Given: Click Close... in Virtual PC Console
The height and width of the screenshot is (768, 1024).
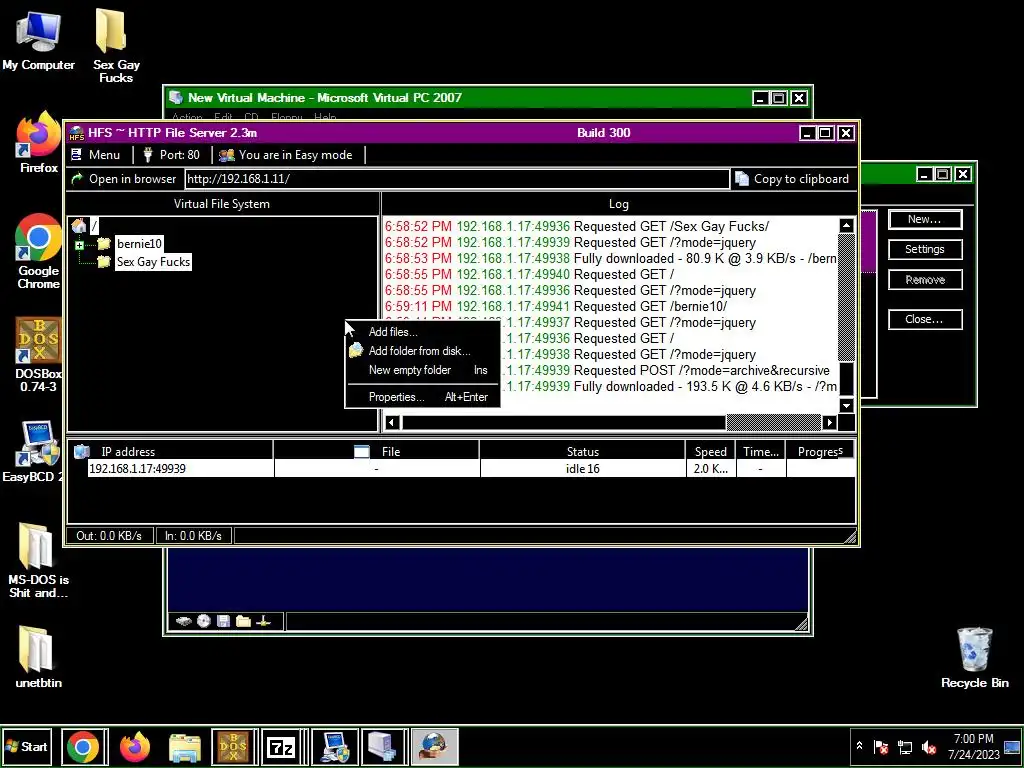Looking at the screenshot, I should tap(925, 319).
